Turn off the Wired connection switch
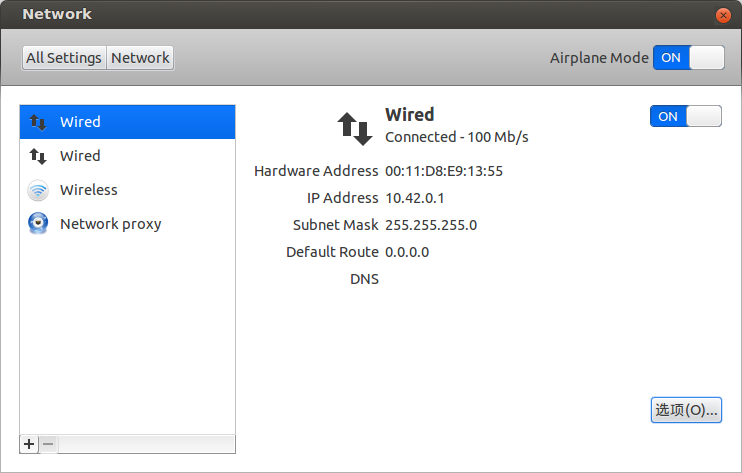The image size is (742, 473). point(685,116)
